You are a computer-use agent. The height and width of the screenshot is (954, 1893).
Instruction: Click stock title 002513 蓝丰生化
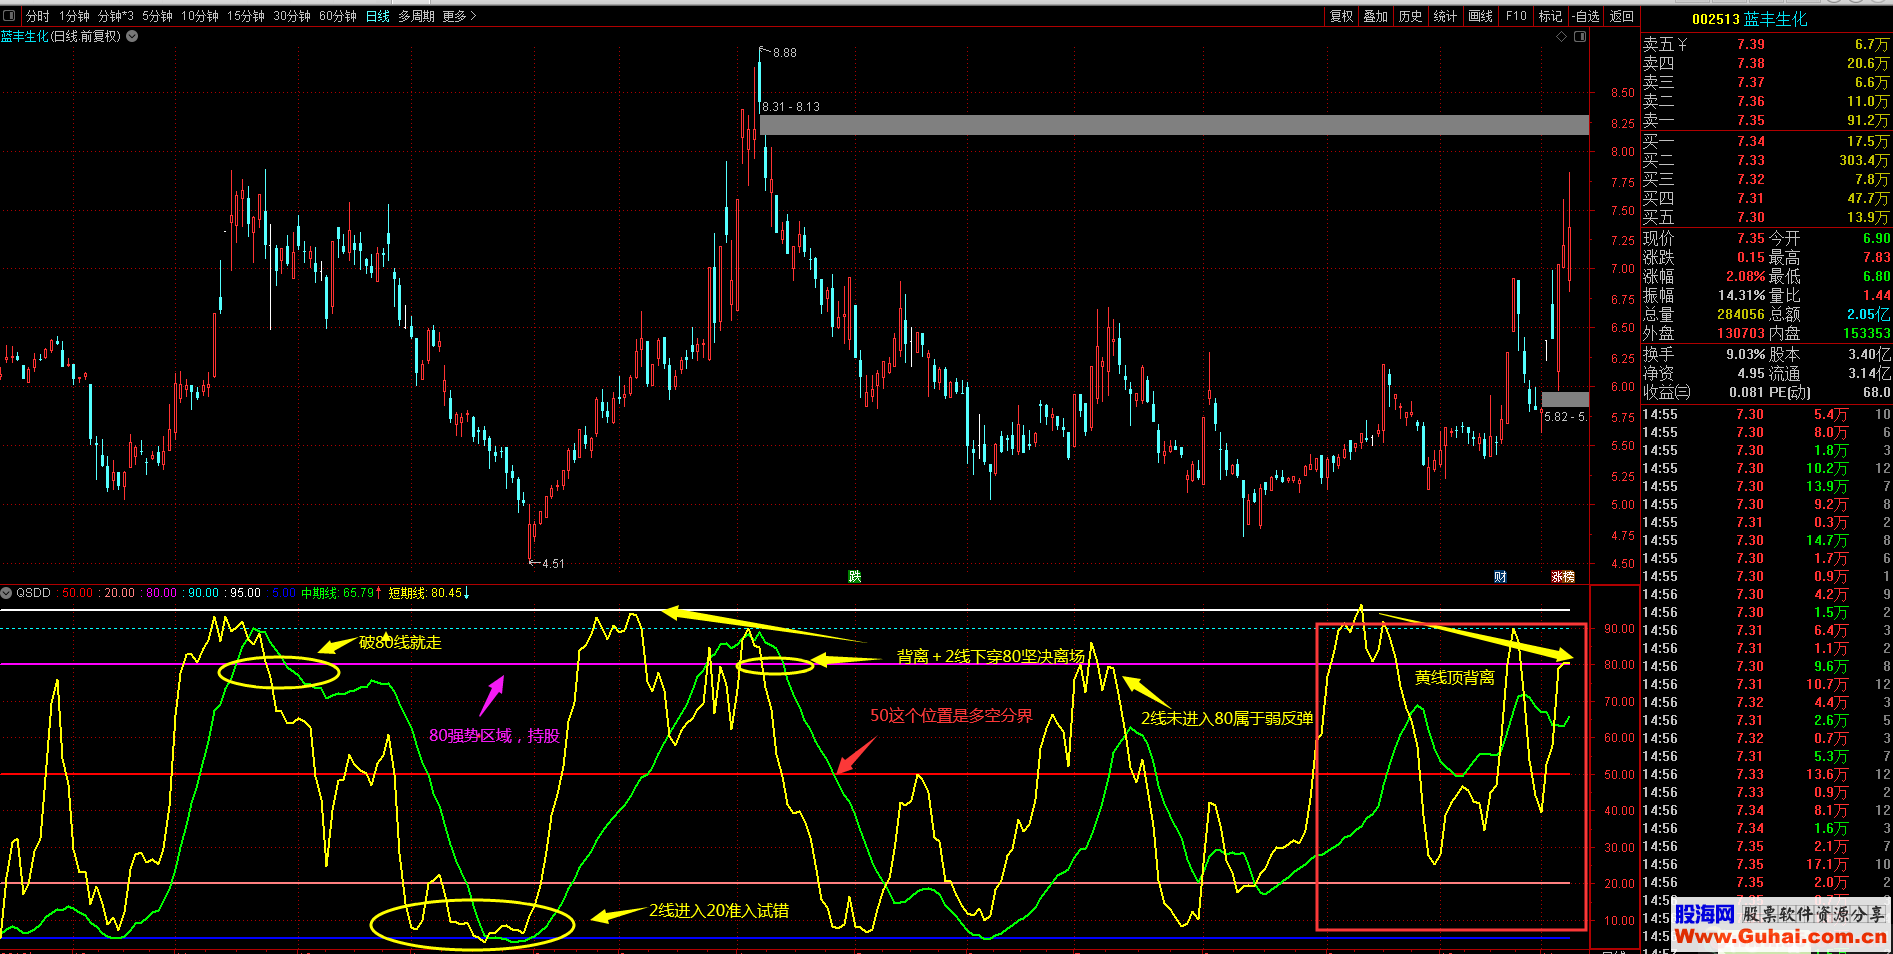[x=1750, y=19]
